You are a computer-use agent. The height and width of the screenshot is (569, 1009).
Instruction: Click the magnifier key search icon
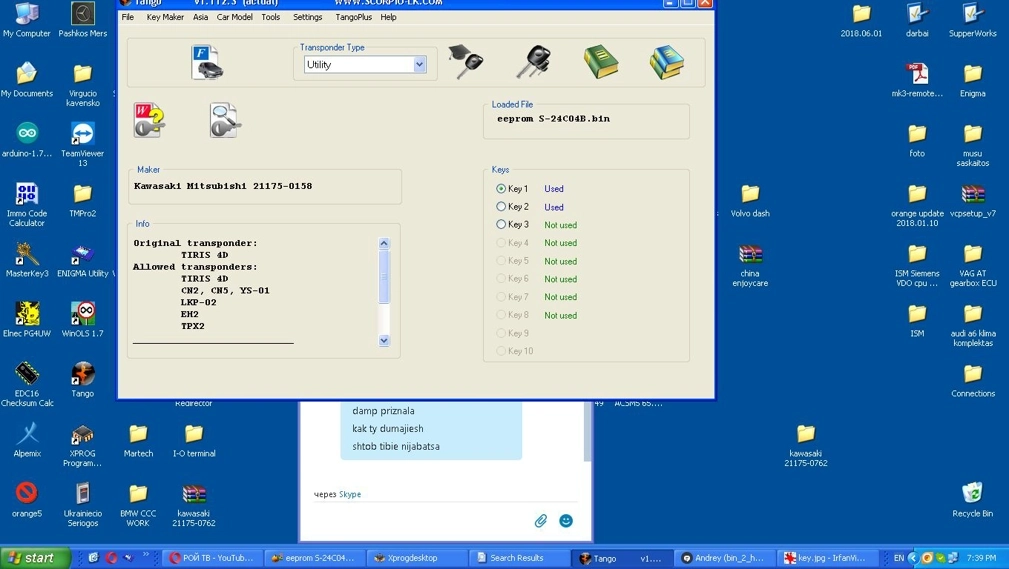(x=225, y=120)
